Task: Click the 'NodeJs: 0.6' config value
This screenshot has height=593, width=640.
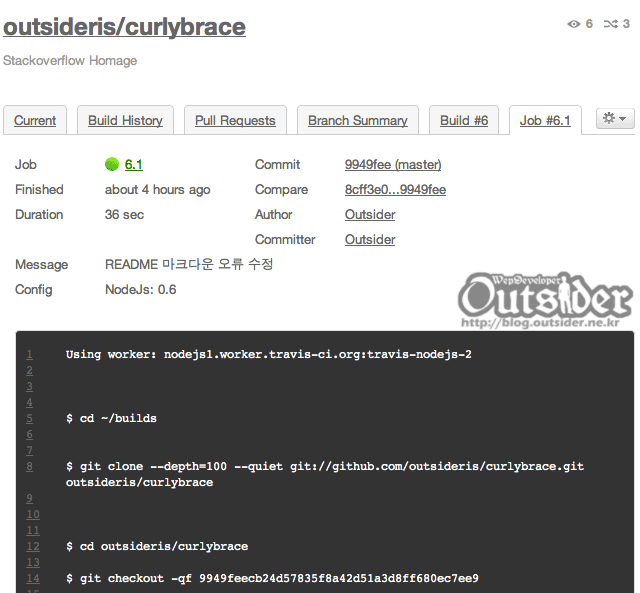Action: 140,289
